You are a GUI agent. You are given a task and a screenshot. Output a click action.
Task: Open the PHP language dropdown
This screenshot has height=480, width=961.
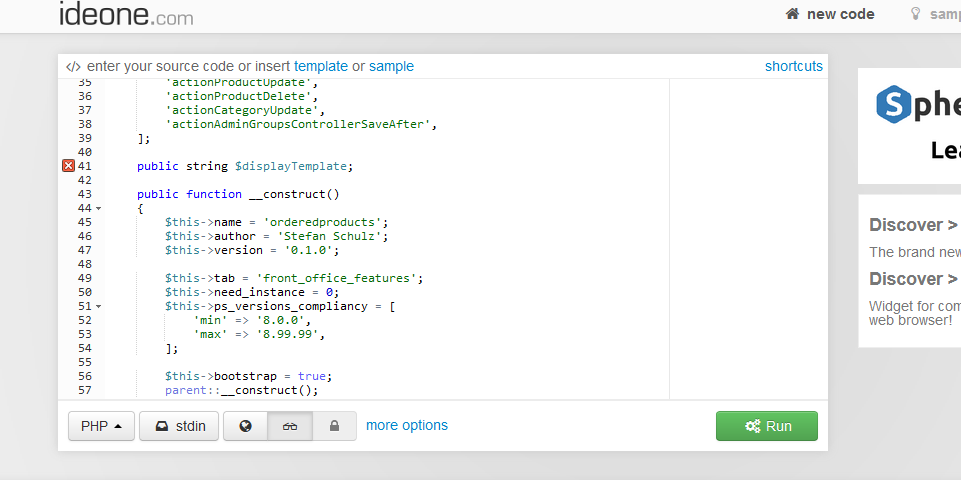pyautogui.click(x=101, y=426)
